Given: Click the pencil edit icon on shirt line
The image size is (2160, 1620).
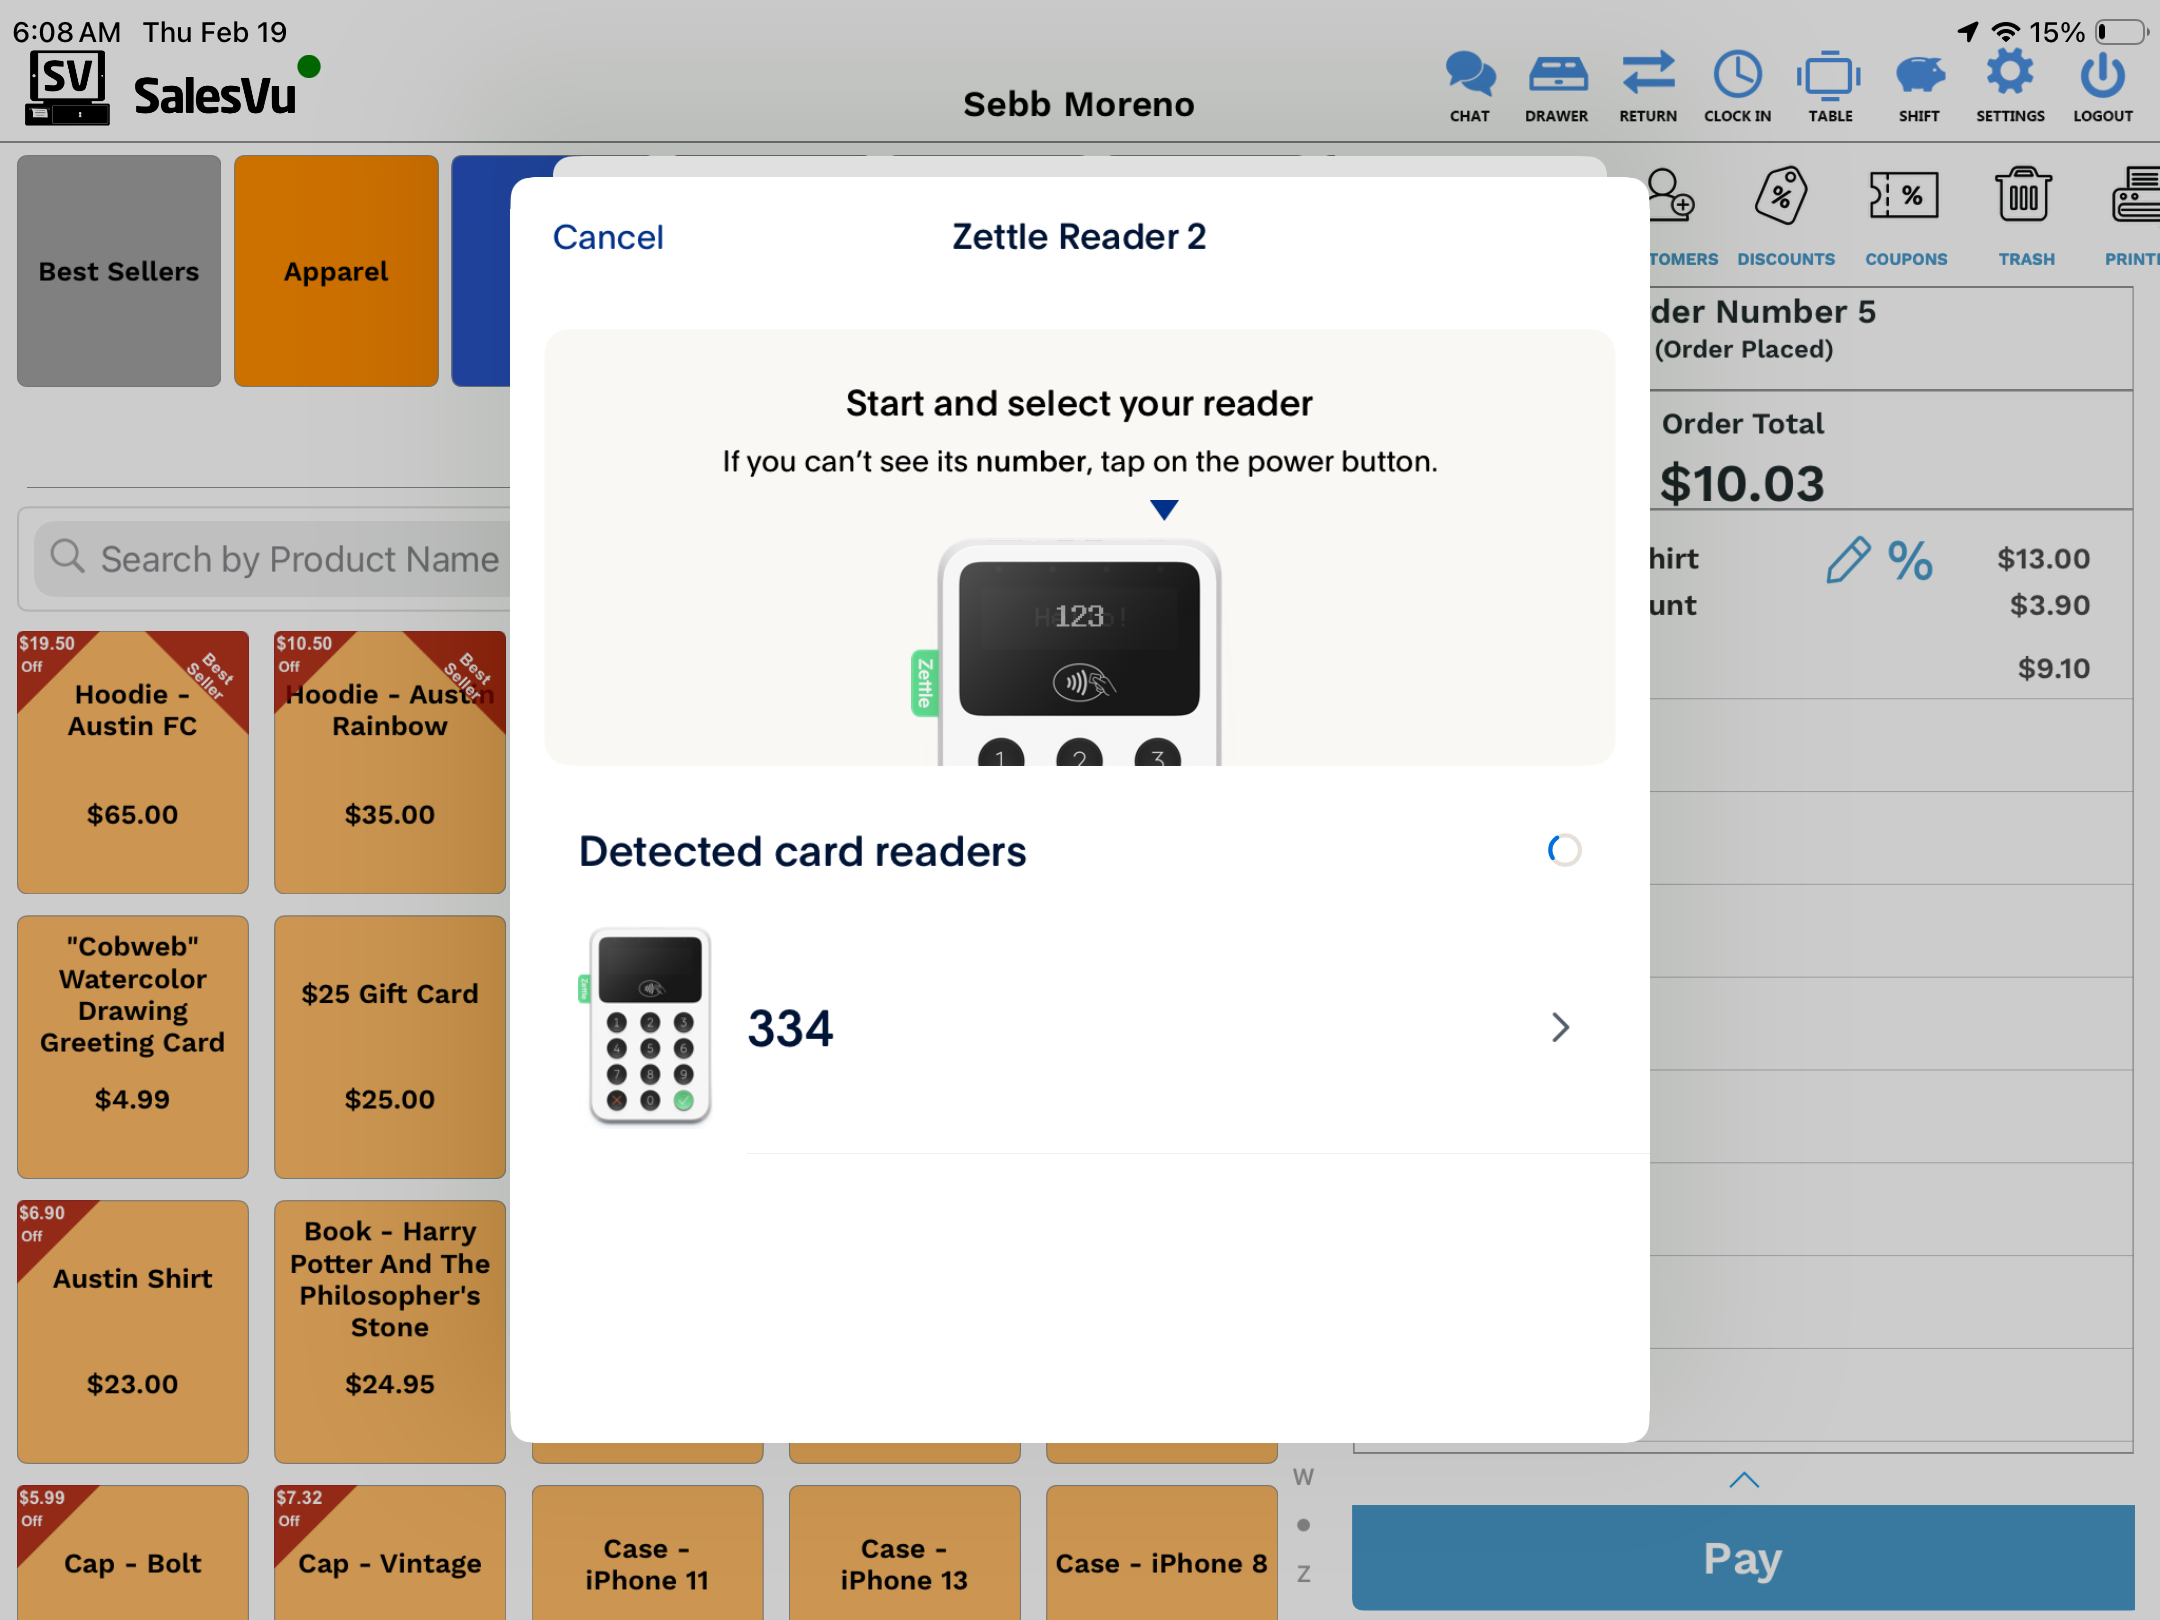Looking at the screenshot, I should [x=1846, y=560].
